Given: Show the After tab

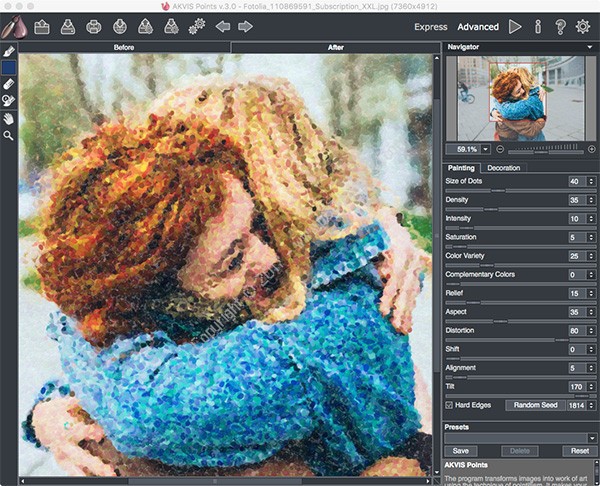Looking at the screenshot, I should pyautogui.click(x=336, y=47).
